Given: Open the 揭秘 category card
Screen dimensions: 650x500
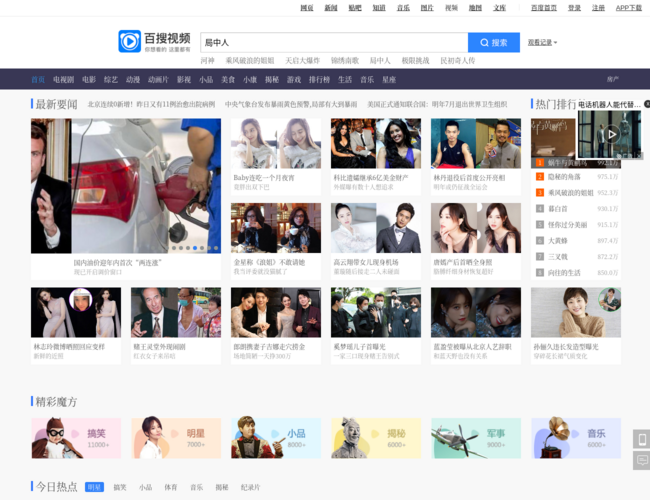Looking at the screenshot, I should click(x=376, y=438).
